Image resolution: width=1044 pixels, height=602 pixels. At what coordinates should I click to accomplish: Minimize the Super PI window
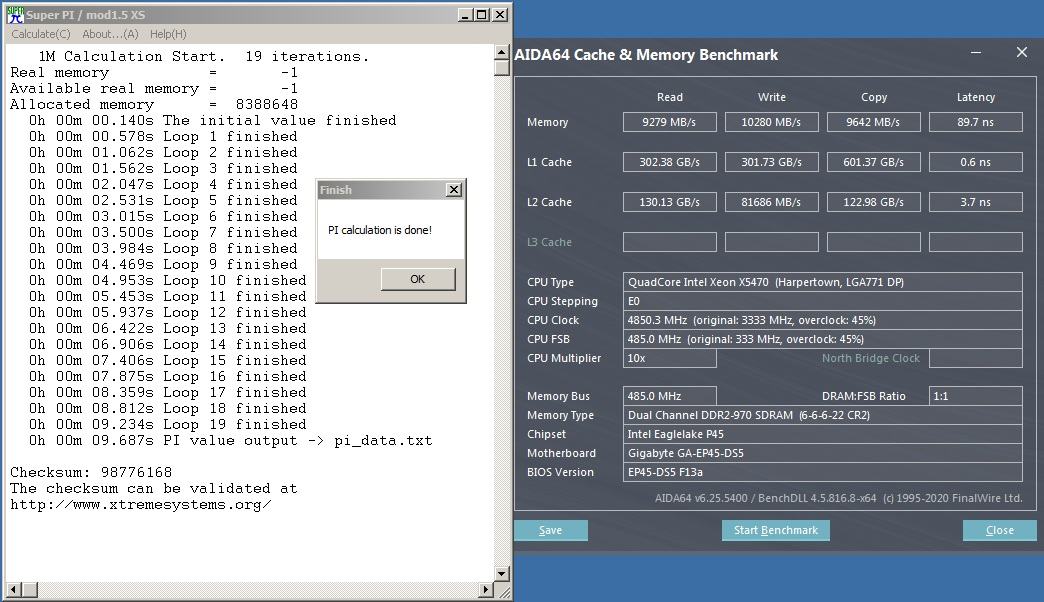click(x=465, y=15)
